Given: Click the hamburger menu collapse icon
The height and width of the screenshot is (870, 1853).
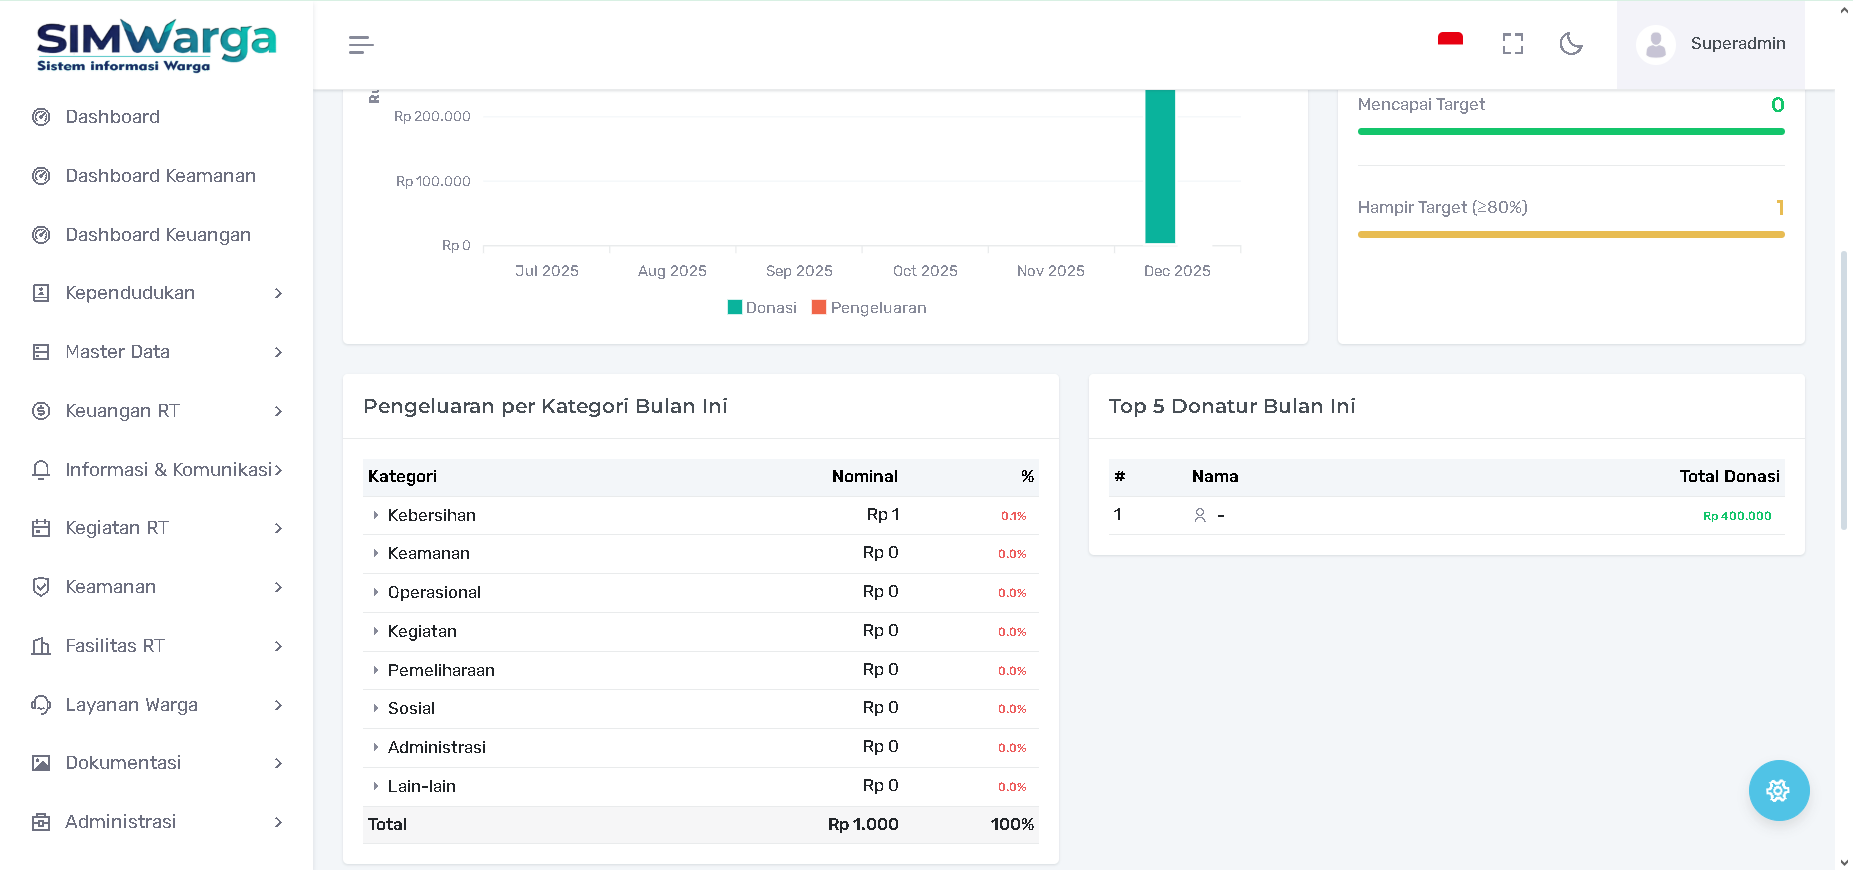Looking at the screenshot, I should coord(361,45).
